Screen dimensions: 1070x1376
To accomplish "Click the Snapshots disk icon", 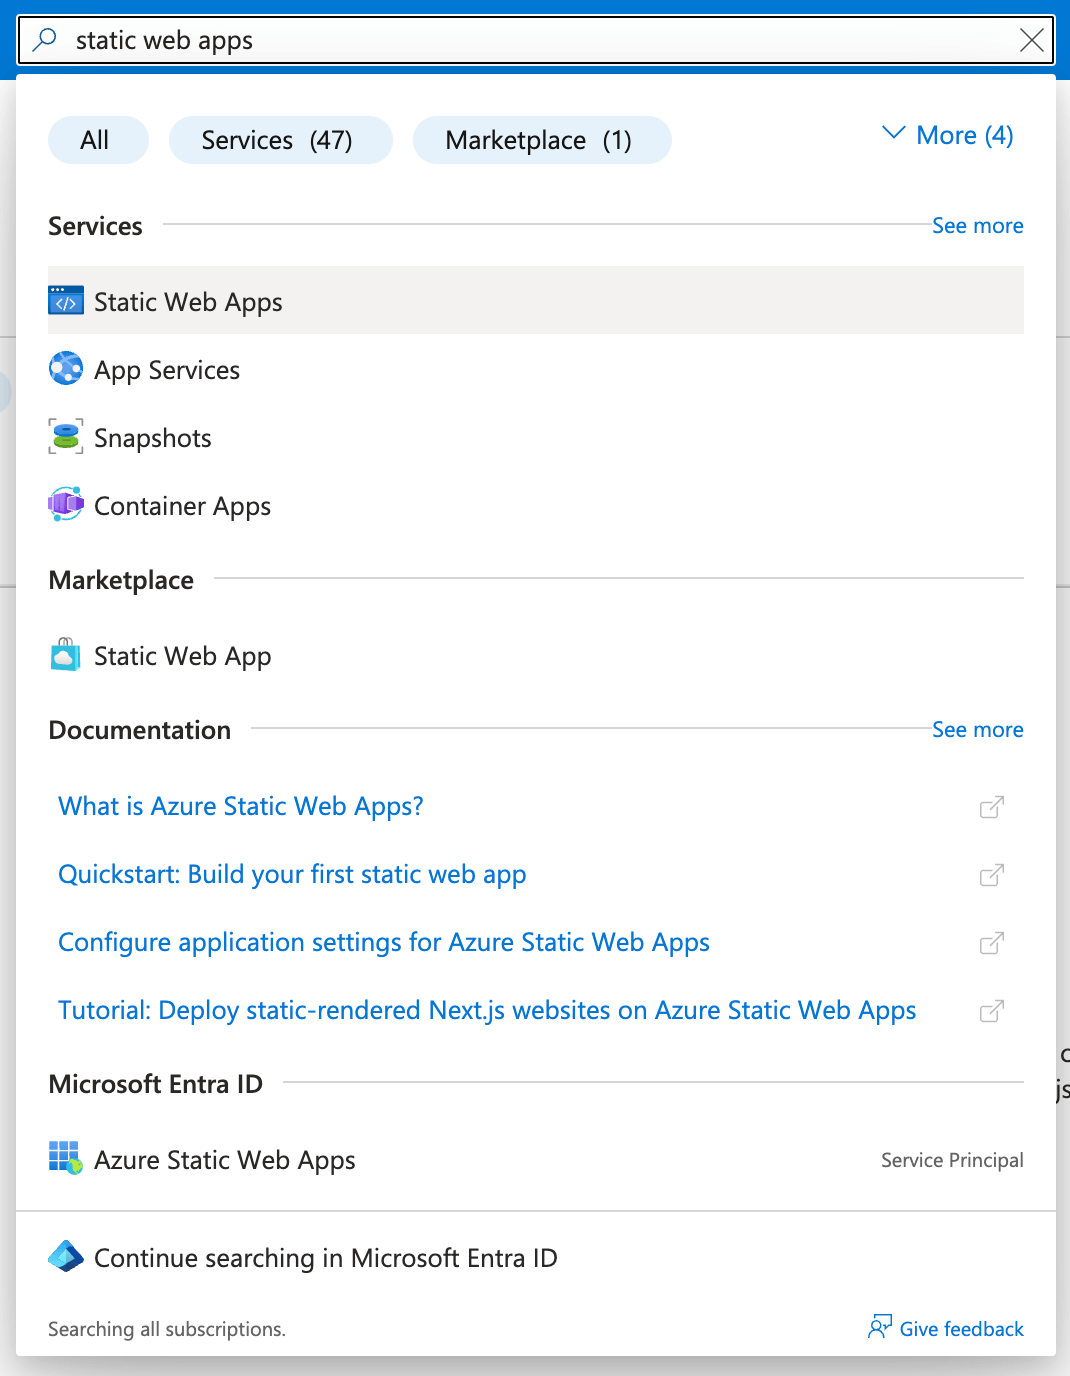I will (x=66, y=436).
